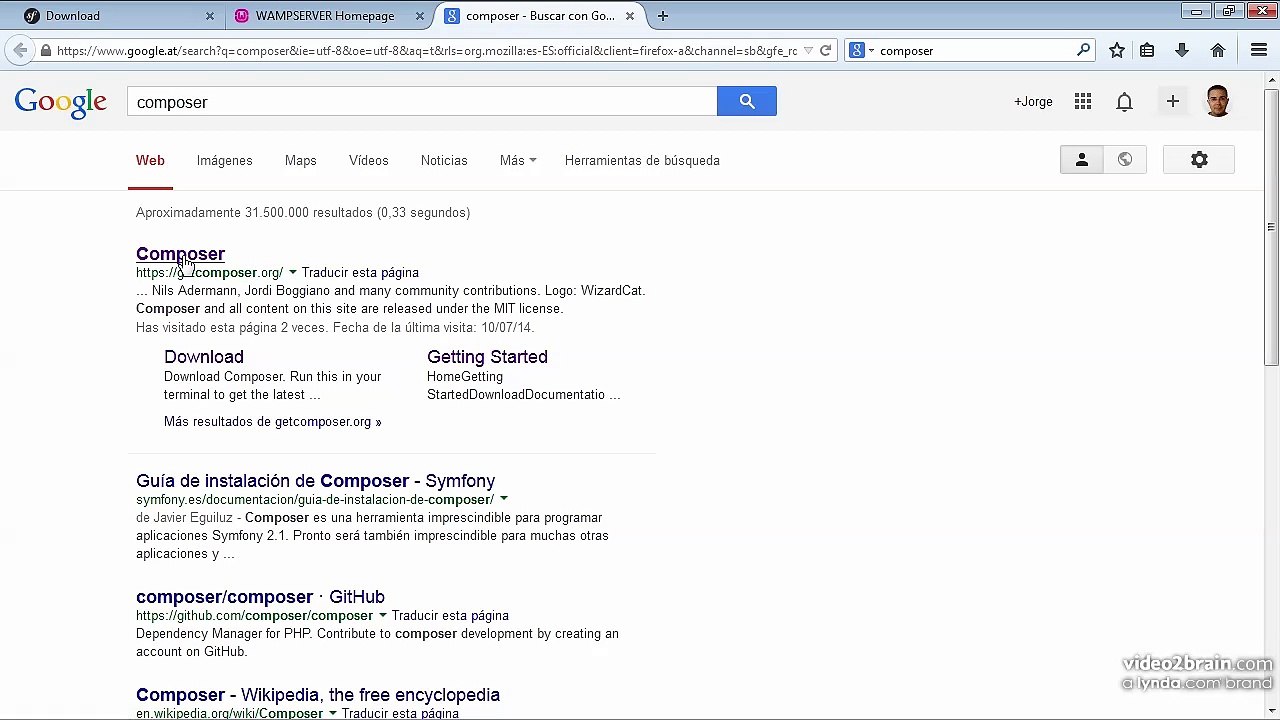The image size is (1280, 720).
Task: Open Herramientas de búsqueda
Action: [x=642, y=160]
